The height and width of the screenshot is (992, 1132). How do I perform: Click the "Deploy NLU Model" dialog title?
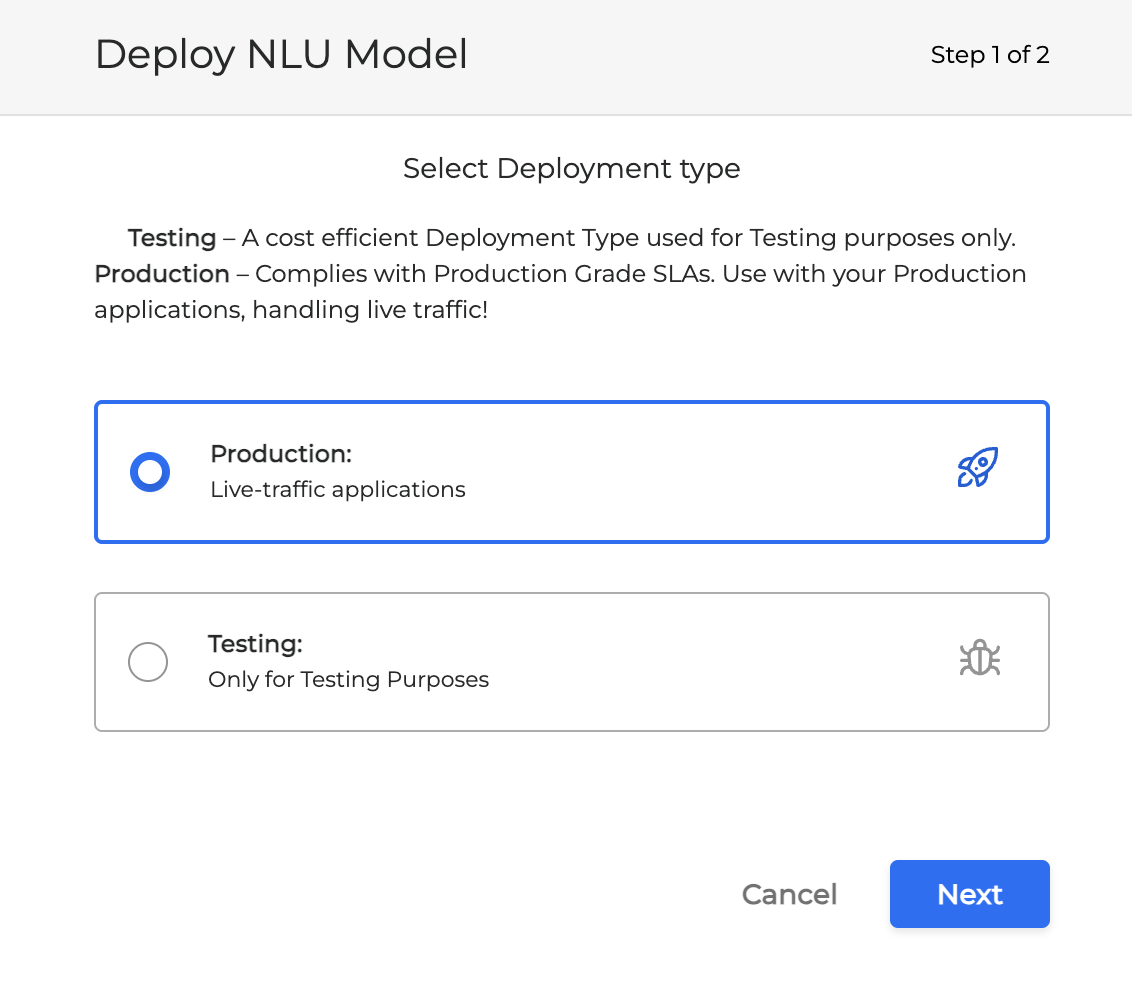(x=281, y=55)
